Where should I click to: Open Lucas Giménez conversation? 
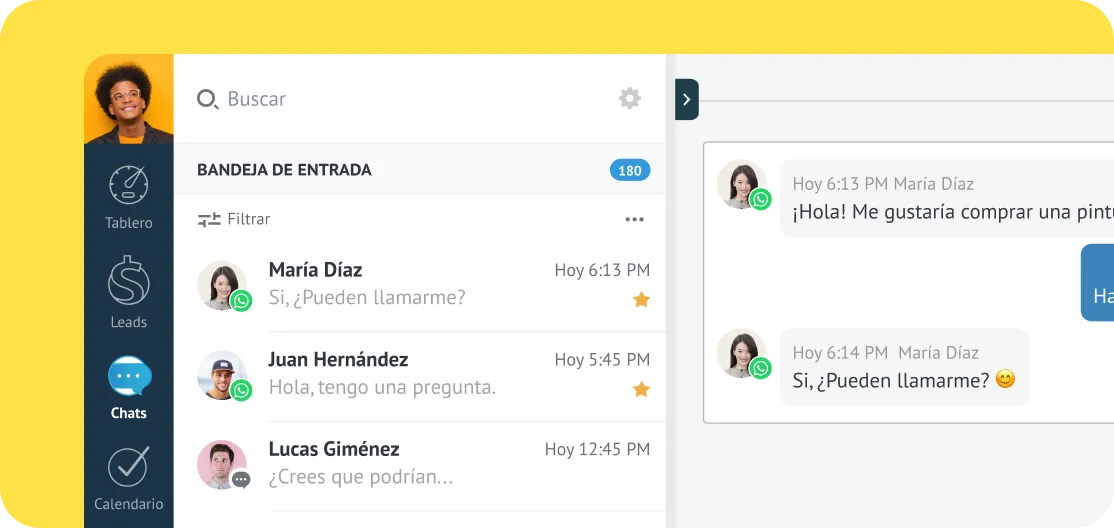coord(420,465)
